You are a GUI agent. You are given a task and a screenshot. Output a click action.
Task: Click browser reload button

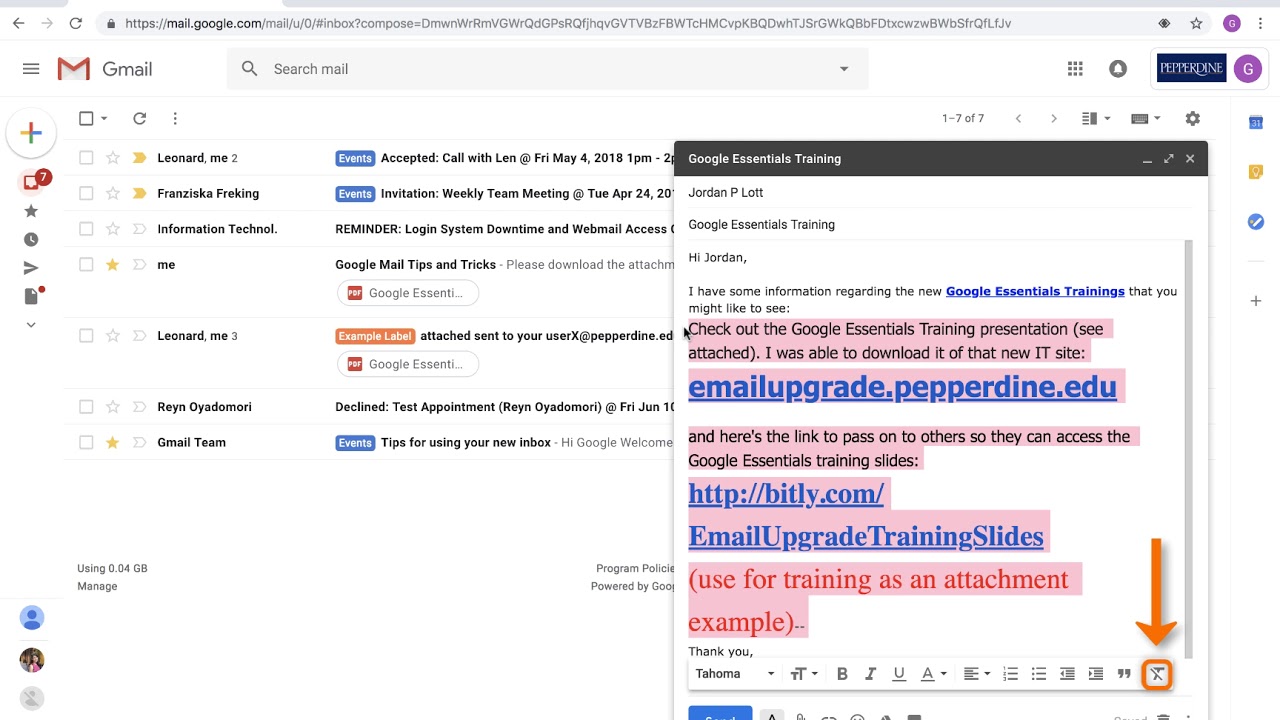coord(76,23)
